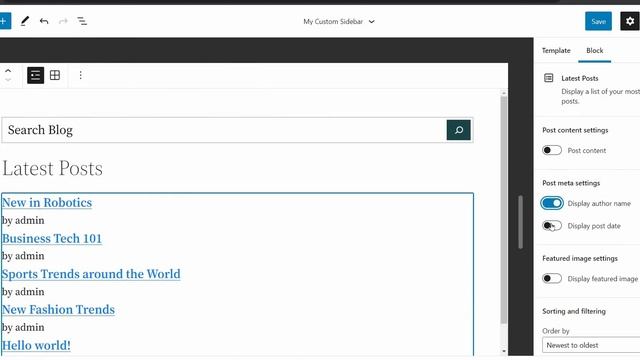Enable Display post date toggle

[552, 226]
